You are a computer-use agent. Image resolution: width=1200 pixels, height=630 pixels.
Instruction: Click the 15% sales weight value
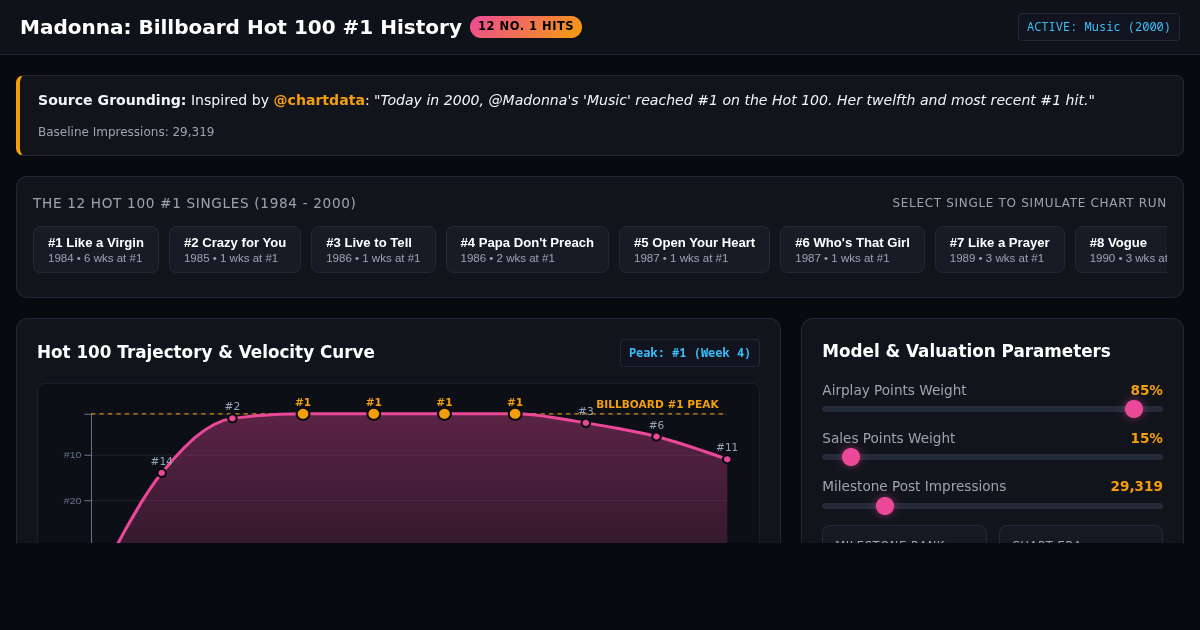(x=1146, y=438)
